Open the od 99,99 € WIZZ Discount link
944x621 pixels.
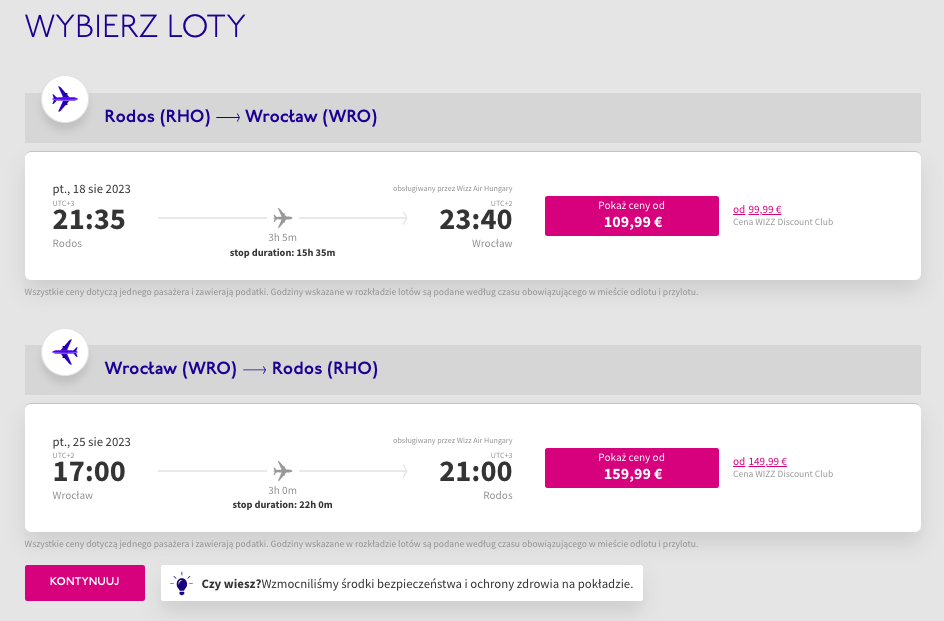click(x=757, y=210)
